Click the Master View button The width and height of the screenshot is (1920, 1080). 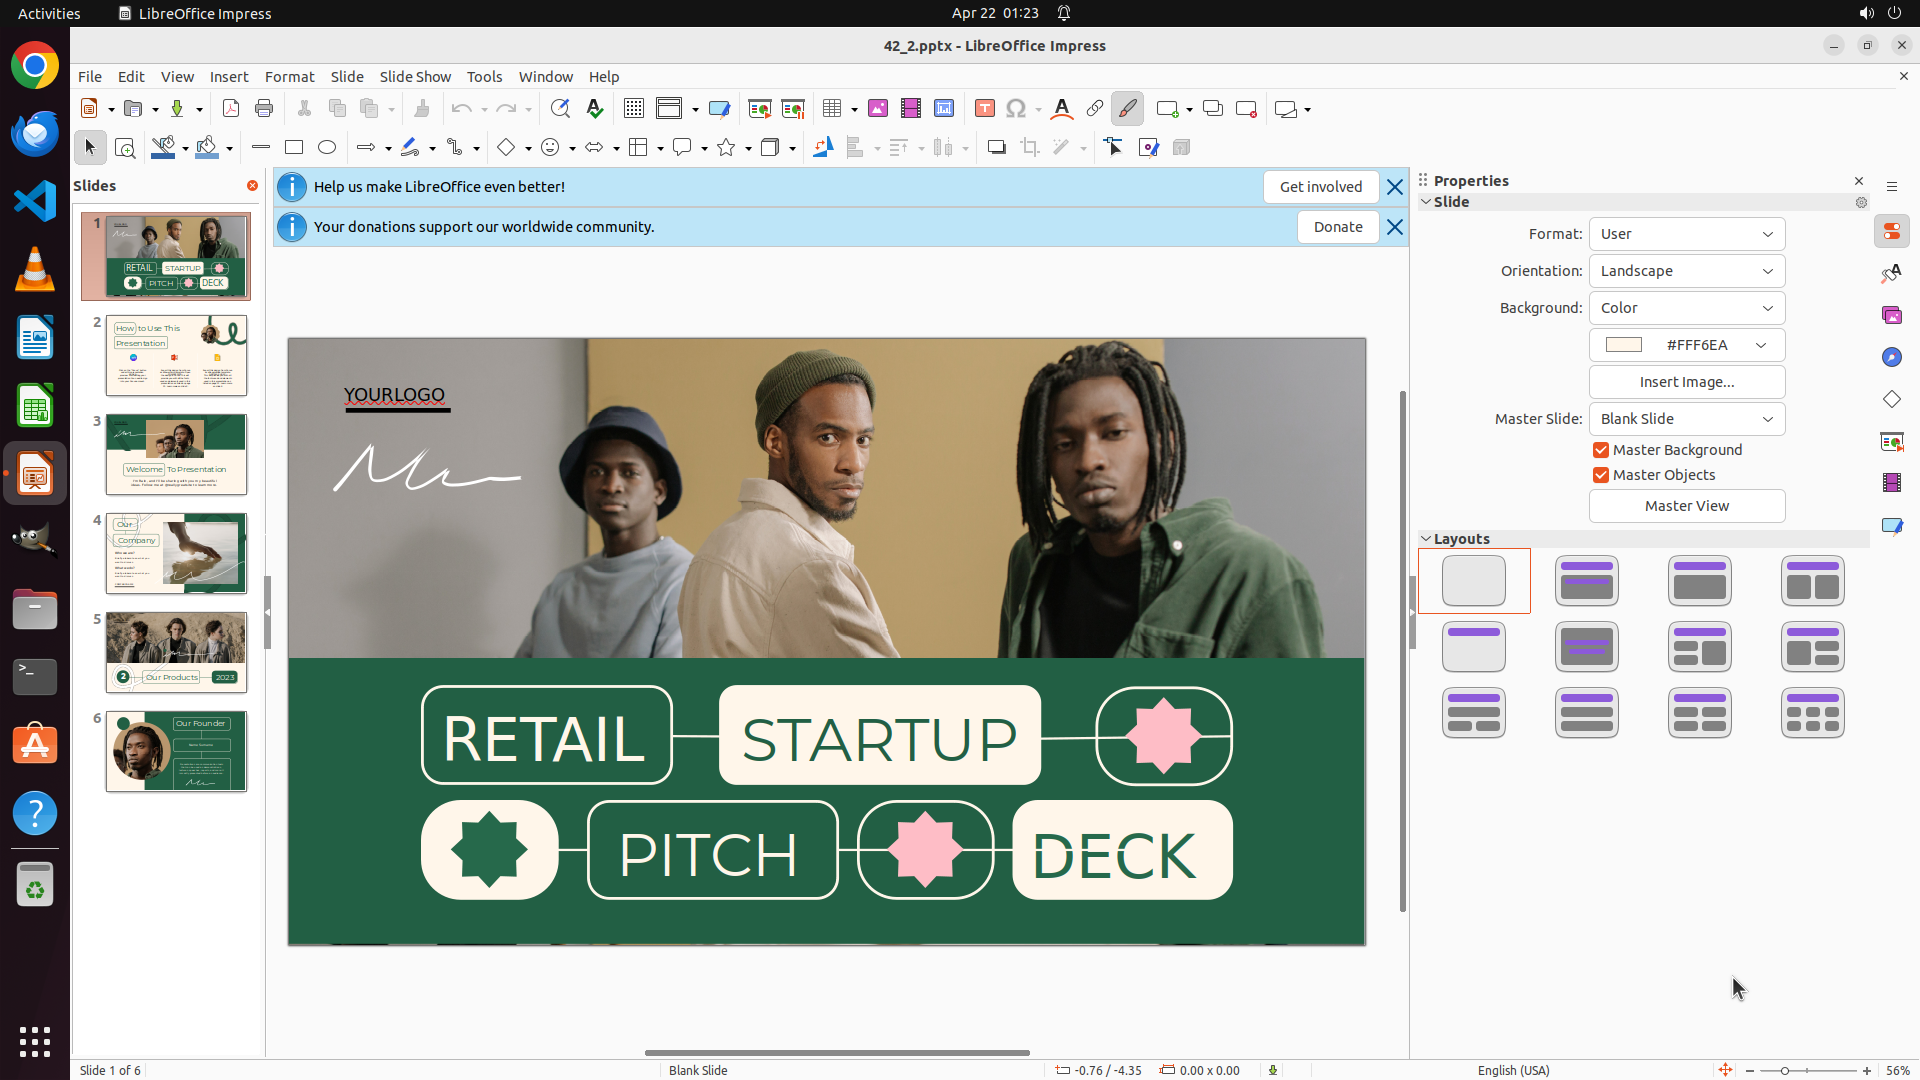[x=1686, y=506]
